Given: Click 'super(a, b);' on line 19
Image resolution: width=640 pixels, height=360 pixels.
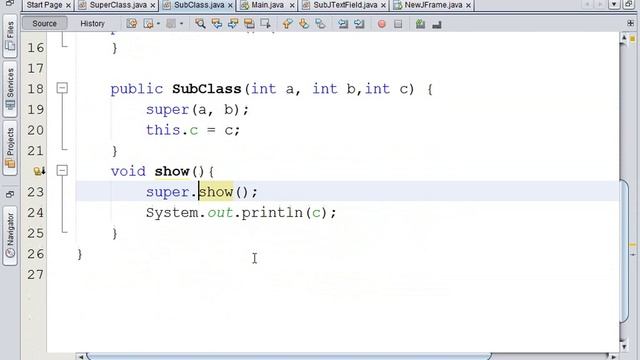Looking at the screenshot, I should coord(198,110).
